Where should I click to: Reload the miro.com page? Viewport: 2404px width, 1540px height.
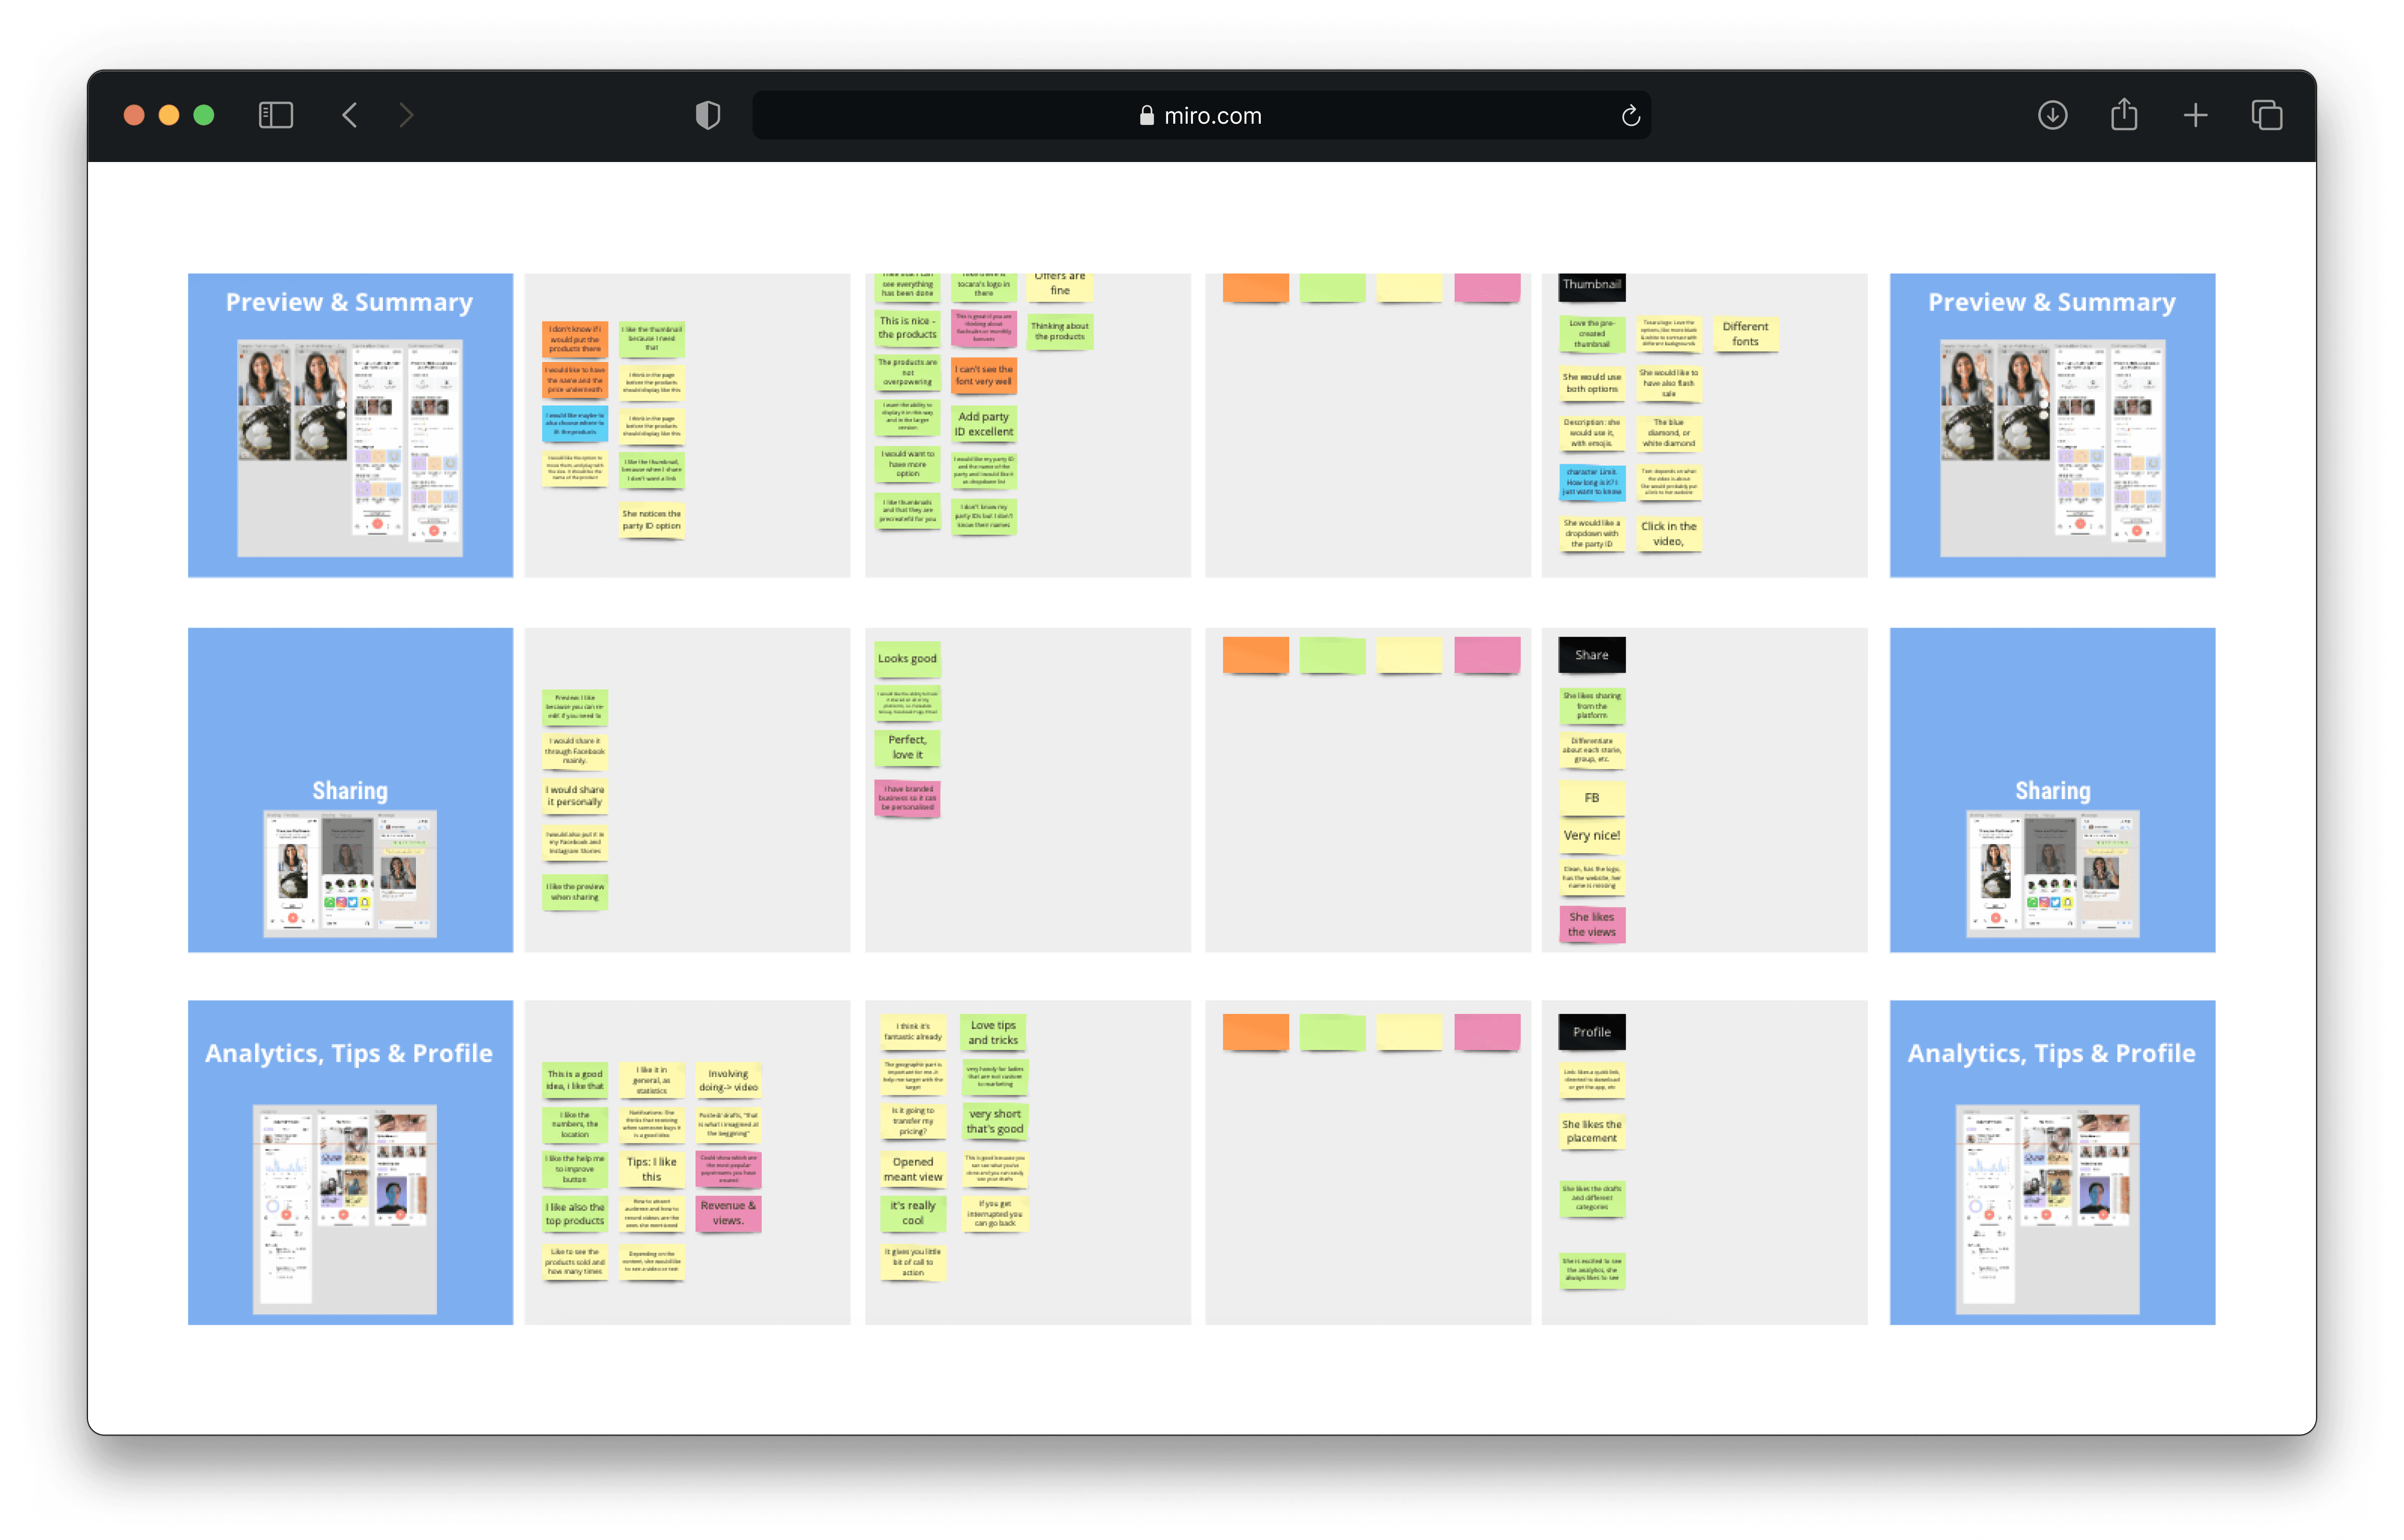(1630, 116)
